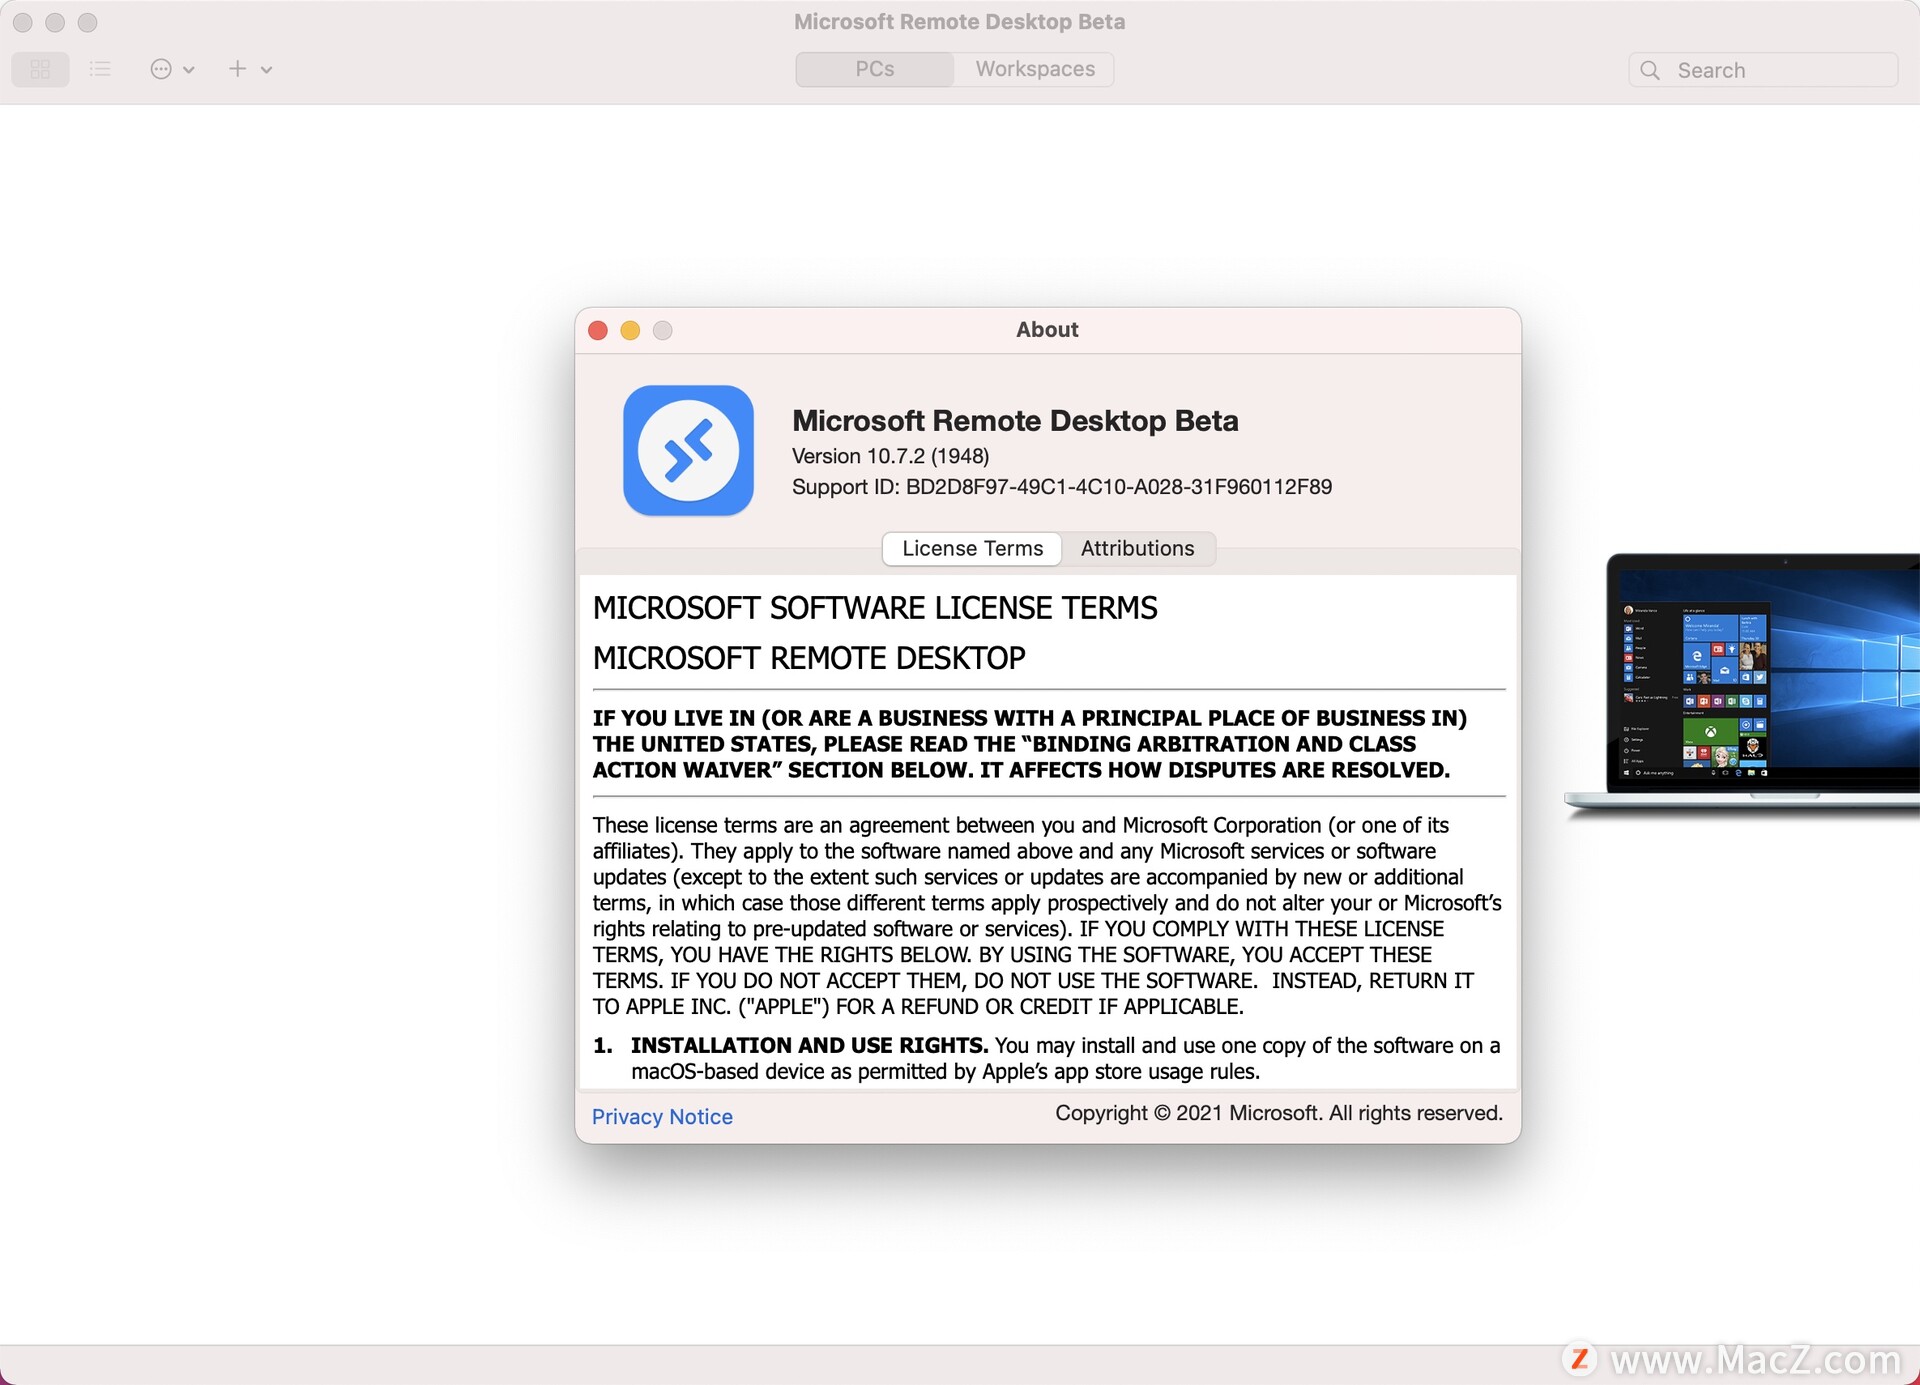Click the MICROSOFT REMOTE DESKTOP heading
The width and height of the screenshot is (1920, 1385).
809,658
